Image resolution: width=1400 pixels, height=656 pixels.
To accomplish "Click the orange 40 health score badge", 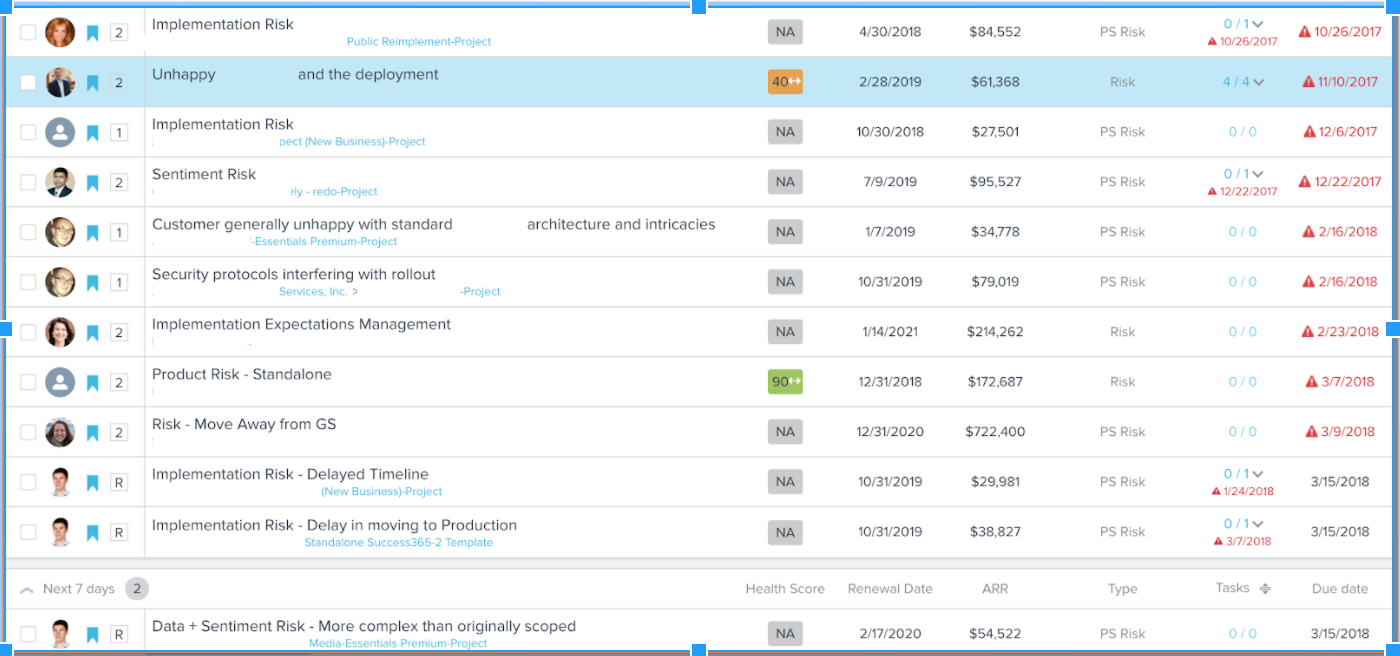I will click(785, 82).
